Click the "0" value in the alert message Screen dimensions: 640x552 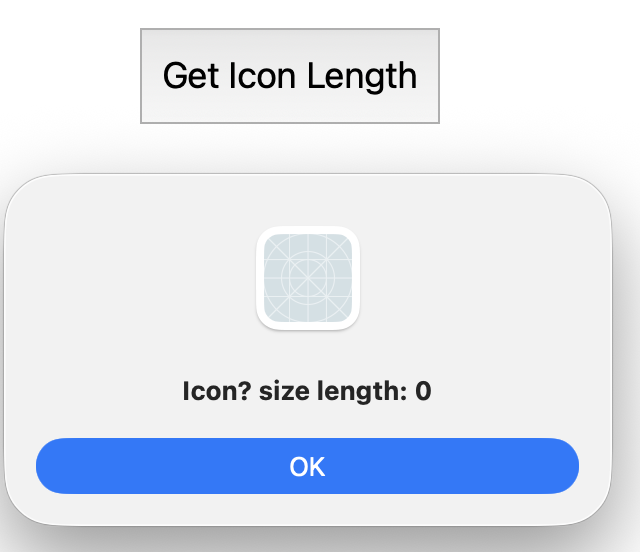423,391
